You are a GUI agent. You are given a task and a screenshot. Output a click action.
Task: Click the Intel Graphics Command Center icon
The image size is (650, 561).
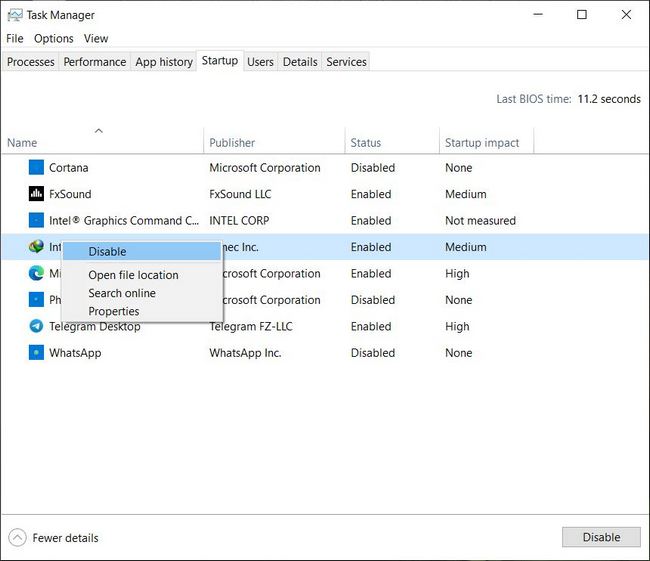coord(36,220)
